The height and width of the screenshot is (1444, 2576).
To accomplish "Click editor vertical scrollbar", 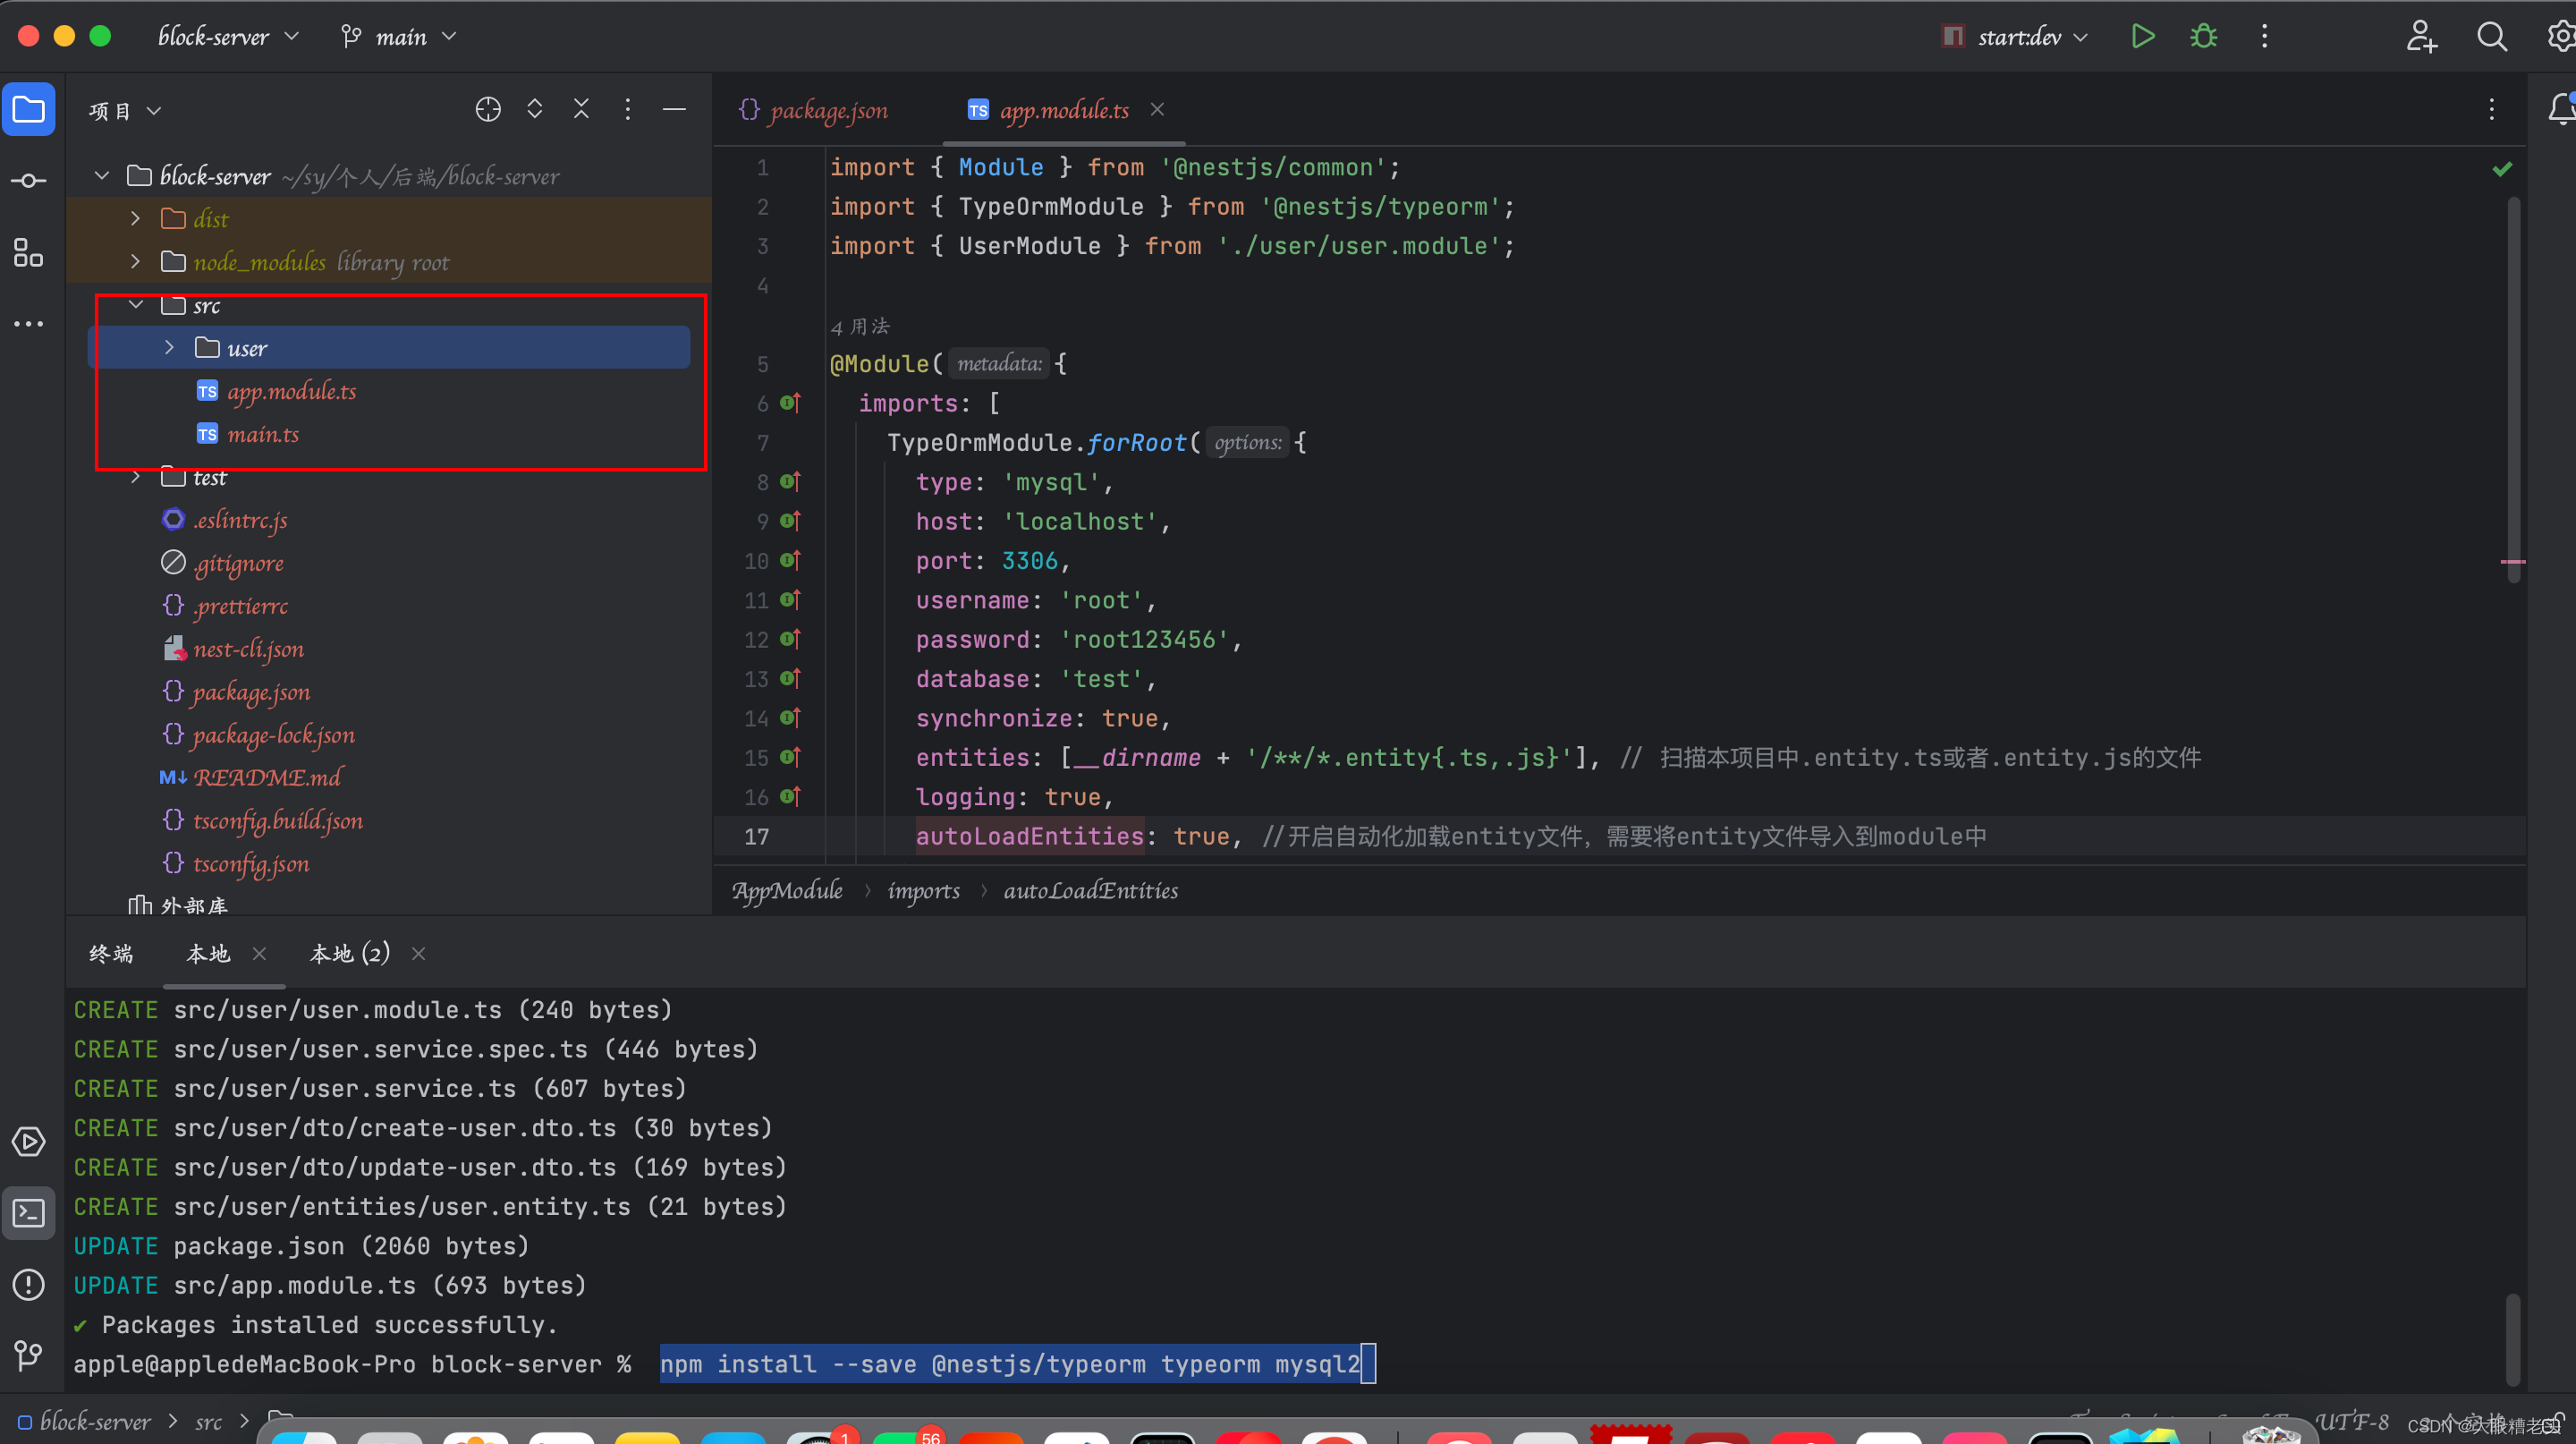I will click(2513, 390).
